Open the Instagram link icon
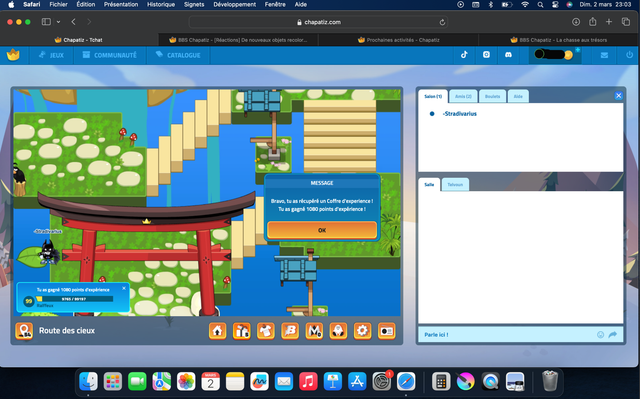 (486, 55)
